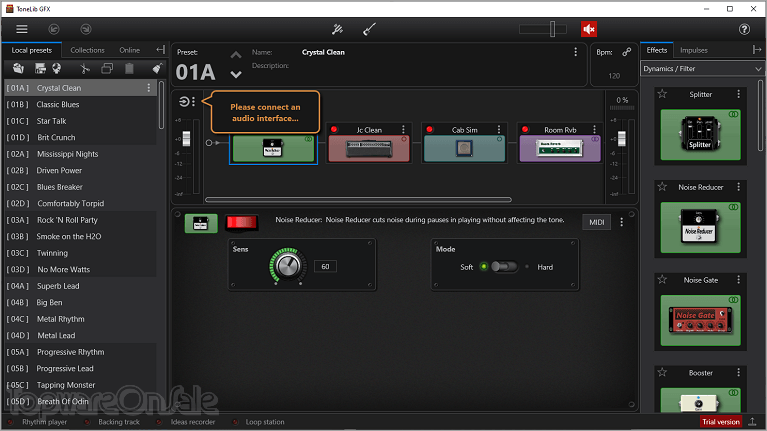The height and width of the screenshot is (431, 767).
Task: Select the Metal Lead preset
Action: tap(81, 335)
